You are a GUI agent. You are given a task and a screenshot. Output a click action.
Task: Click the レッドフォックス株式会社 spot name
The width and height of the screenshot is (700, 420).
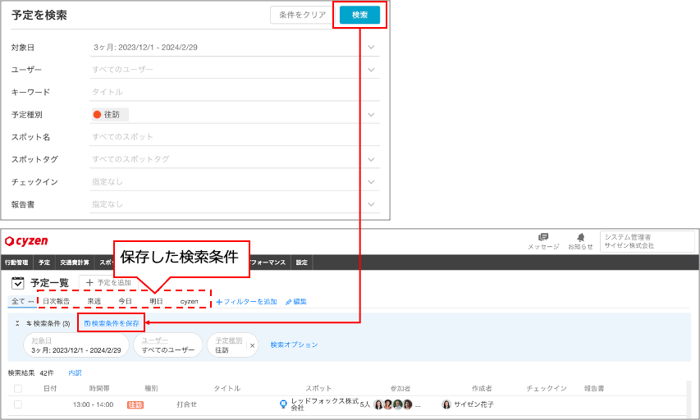click(325, 404)
